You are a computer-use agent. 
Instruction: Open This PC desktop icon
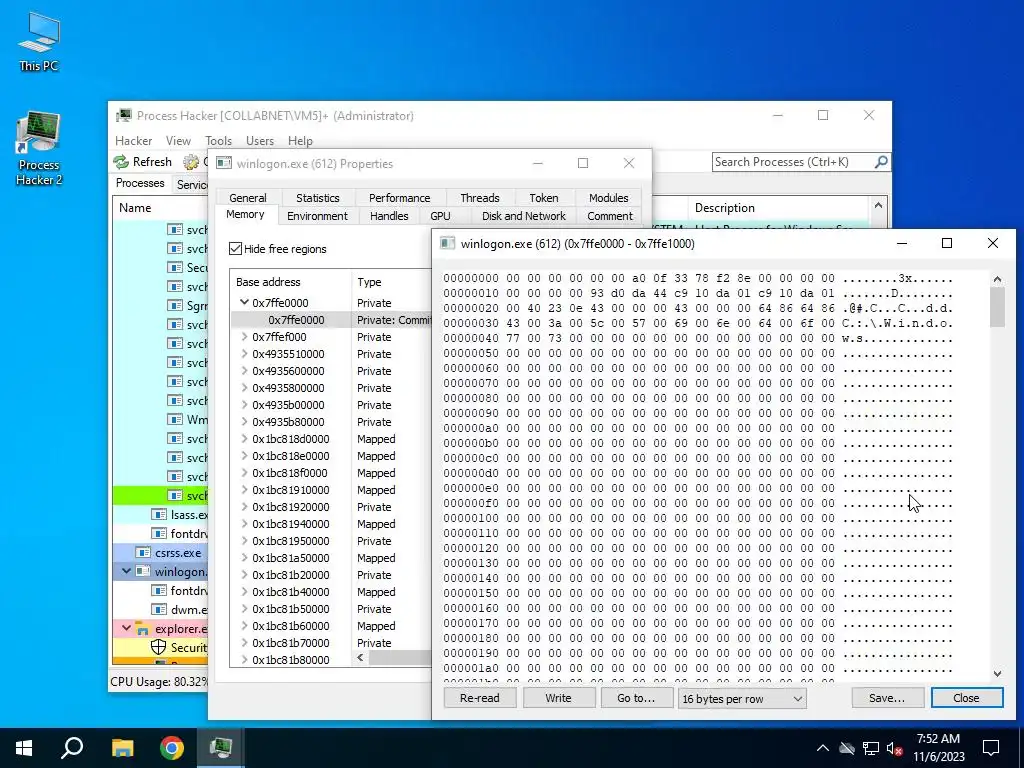click(39, 41)
